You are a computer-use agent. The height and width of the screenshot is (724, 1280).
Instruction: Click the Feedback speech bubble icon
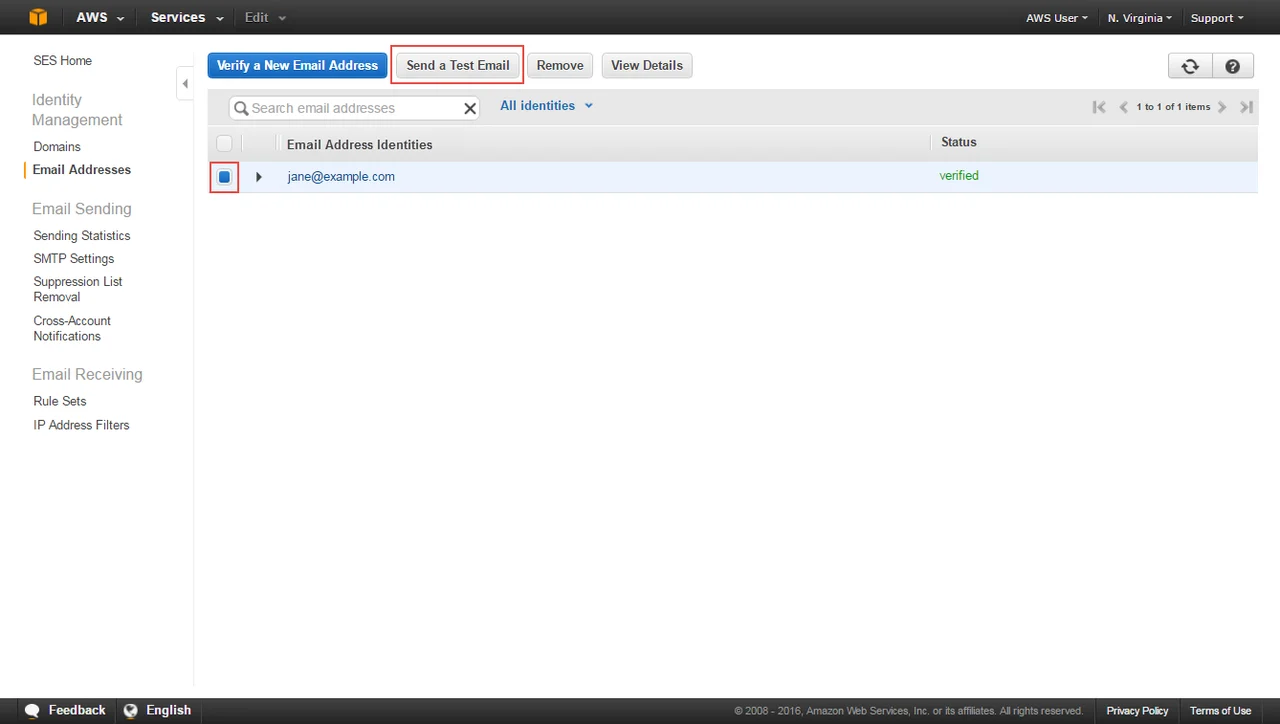click(32, 711)
